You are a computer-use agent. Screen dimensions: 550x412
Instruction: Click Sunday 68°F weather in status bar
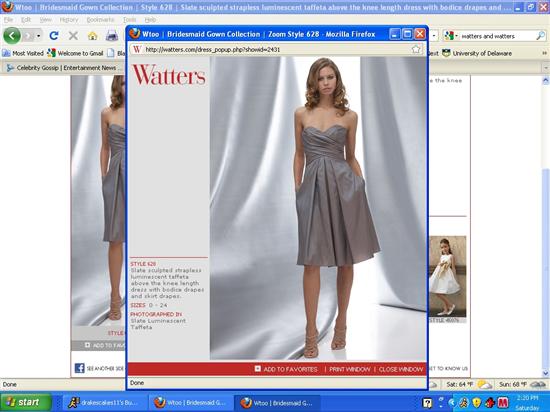[x=522, y=384]
